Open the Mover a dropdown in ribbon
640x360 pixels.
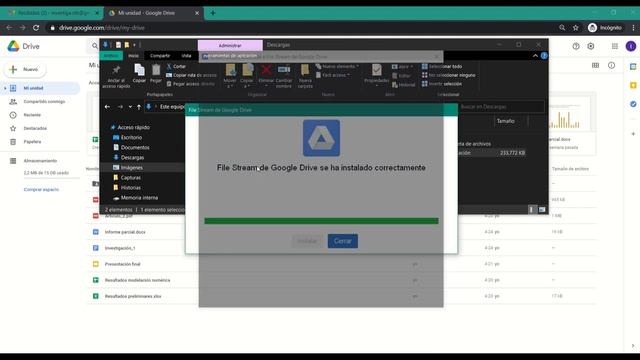(x=230, y=77)
